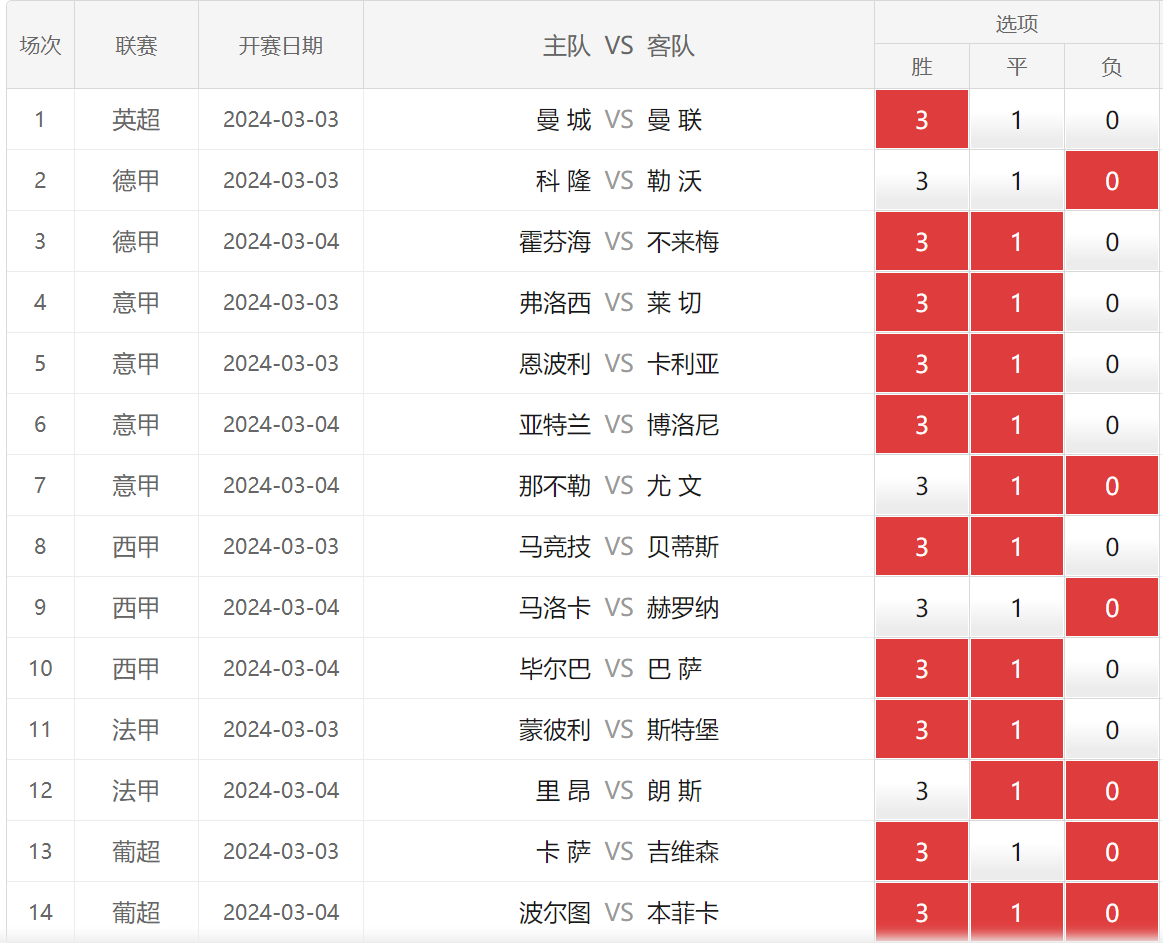Image resolution: width=1163 pixels, height=943 pixels.
Task: Choose win option 3 for 马洛卡 VS 赫罗纳
Action: tap(921, 608)
